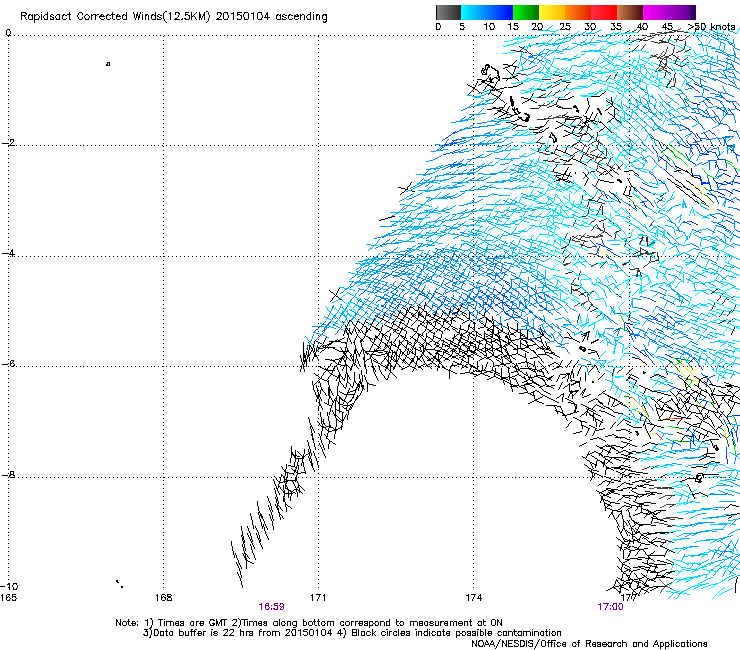Image resolution: width=740 pixels, height=650 pixels.
Task: Click the '35' legend scale label
Action: coord(616,27)
